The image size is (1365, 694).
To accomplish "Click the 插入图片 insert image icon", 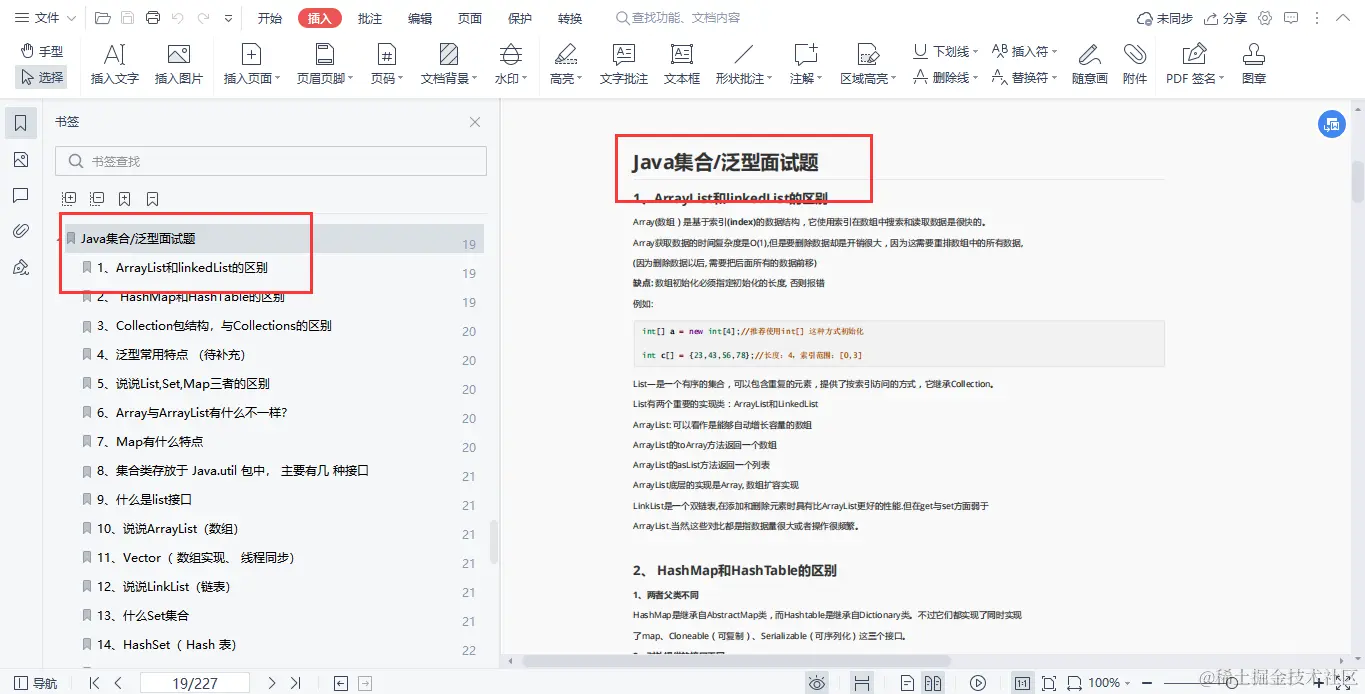I will (178, 60).
